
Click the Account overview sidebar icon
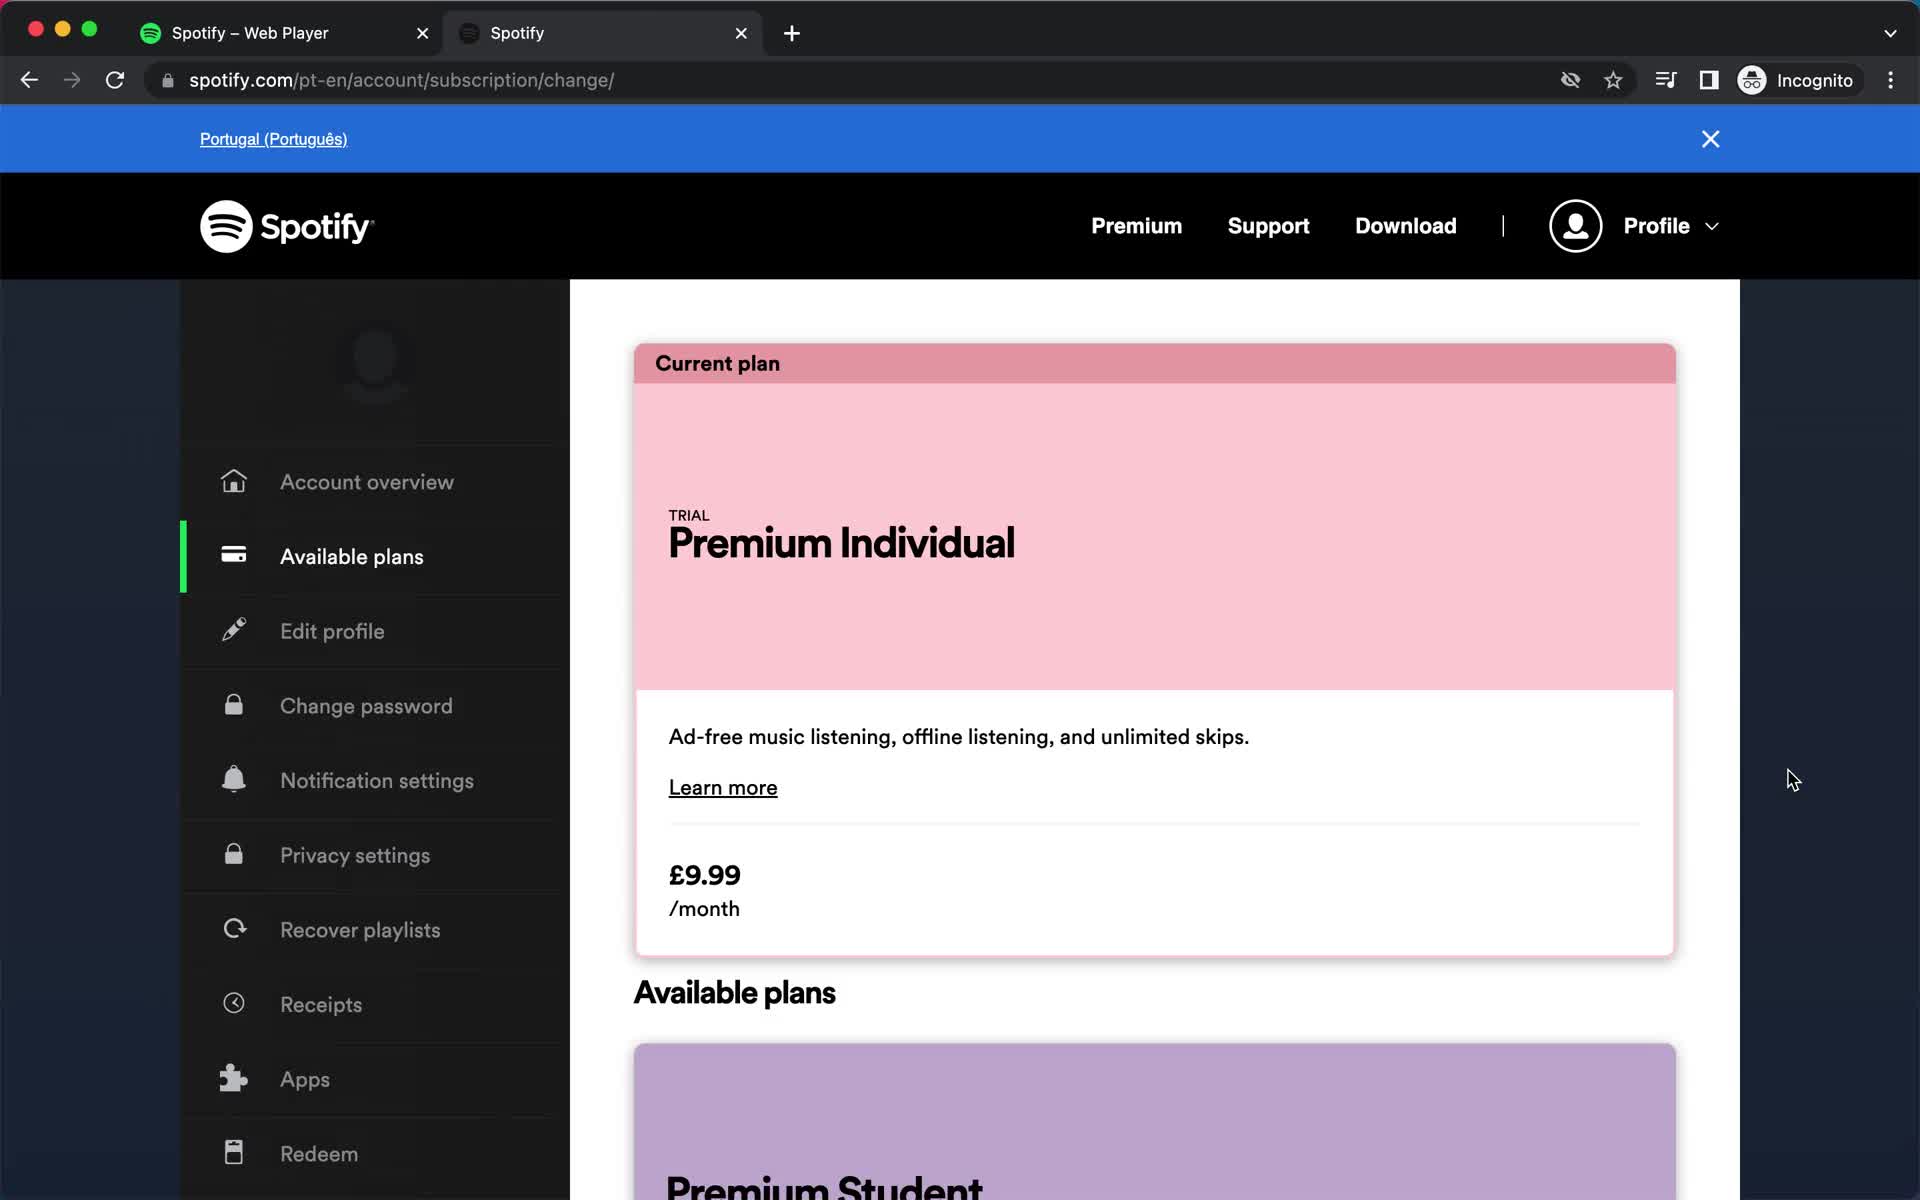point(232,481)
